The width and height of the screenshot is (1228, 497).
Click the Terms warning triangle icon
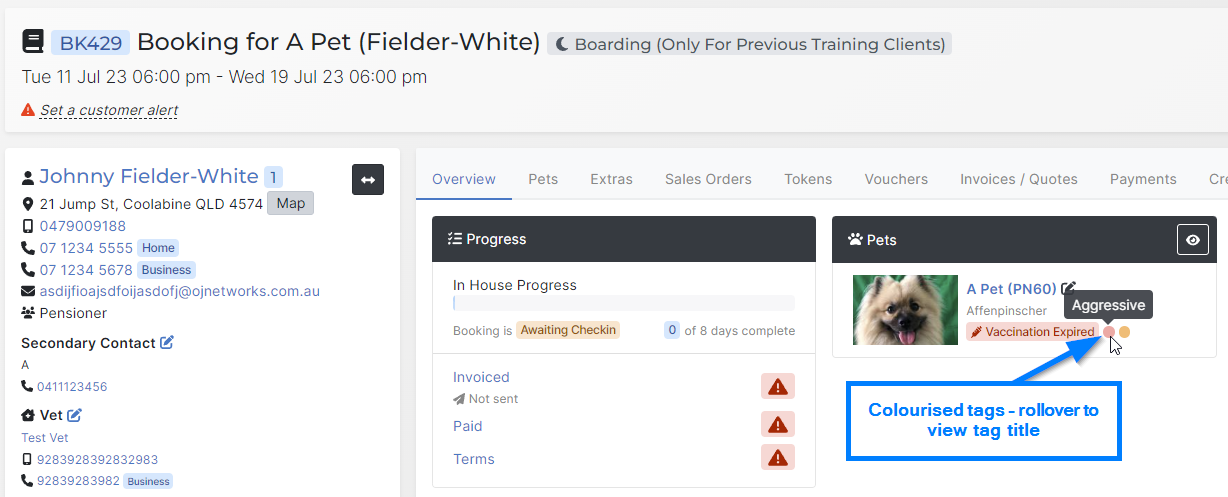click(778, 458)
